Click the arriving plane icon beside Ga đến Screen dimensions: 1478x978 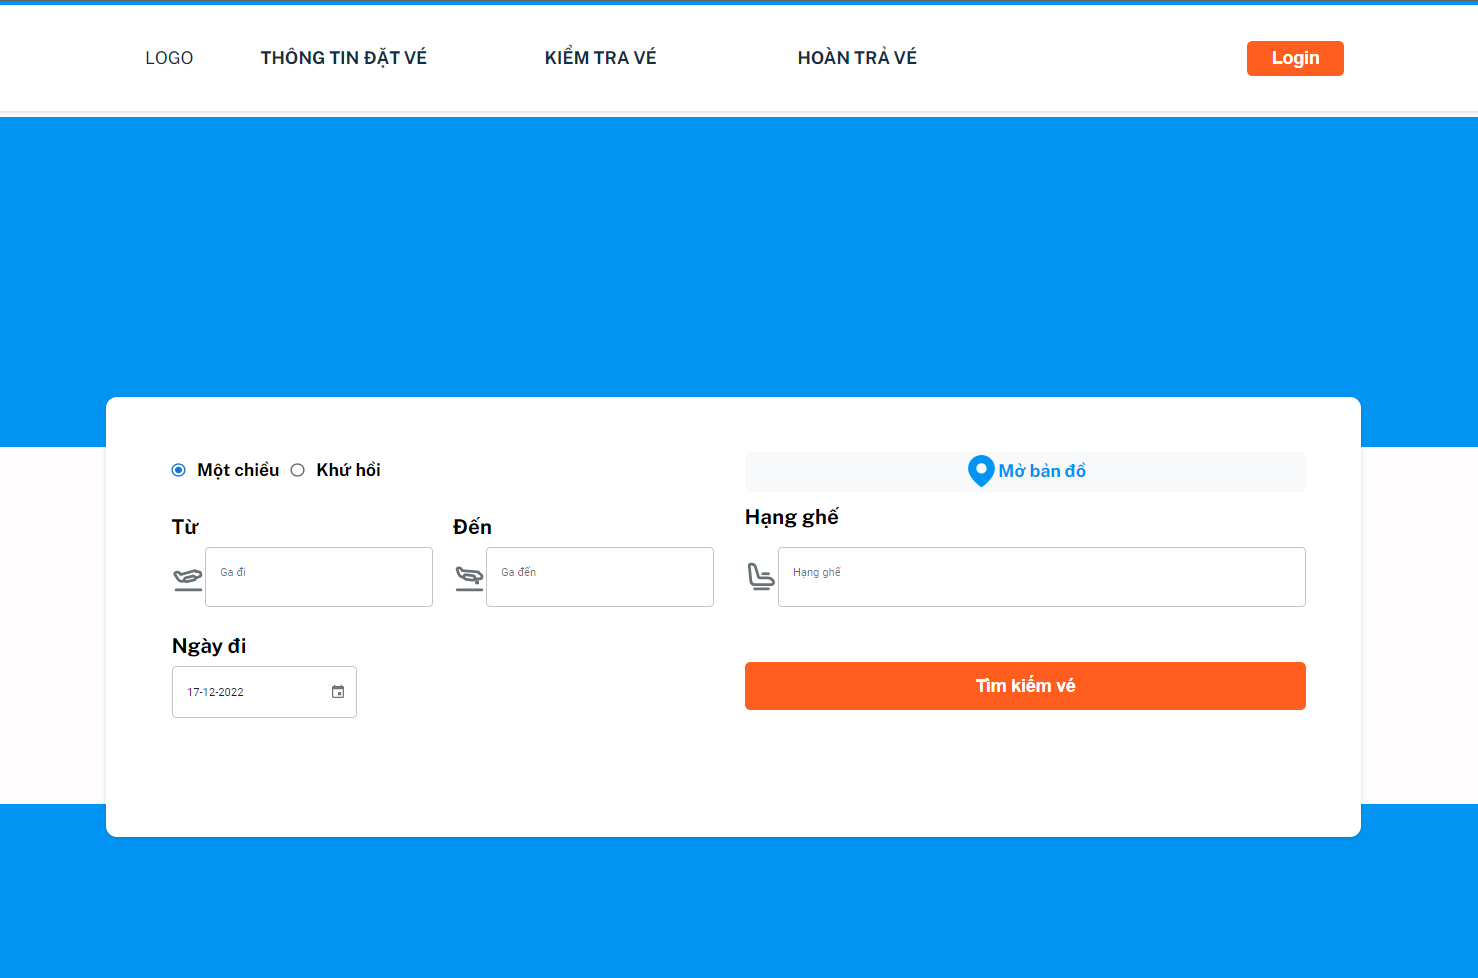[469, 577]
